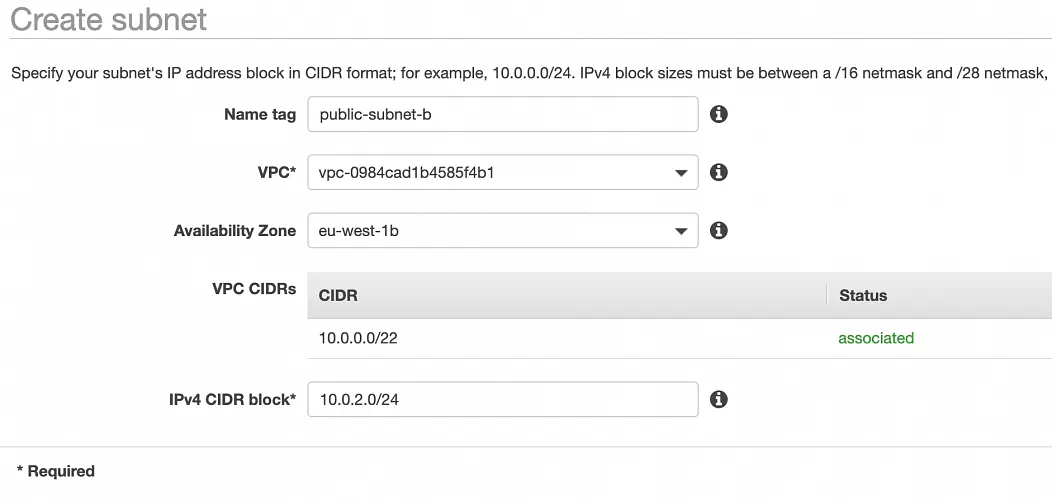
Task: Click into the IPv4 CIDR block field
Action: pos(502,399)
